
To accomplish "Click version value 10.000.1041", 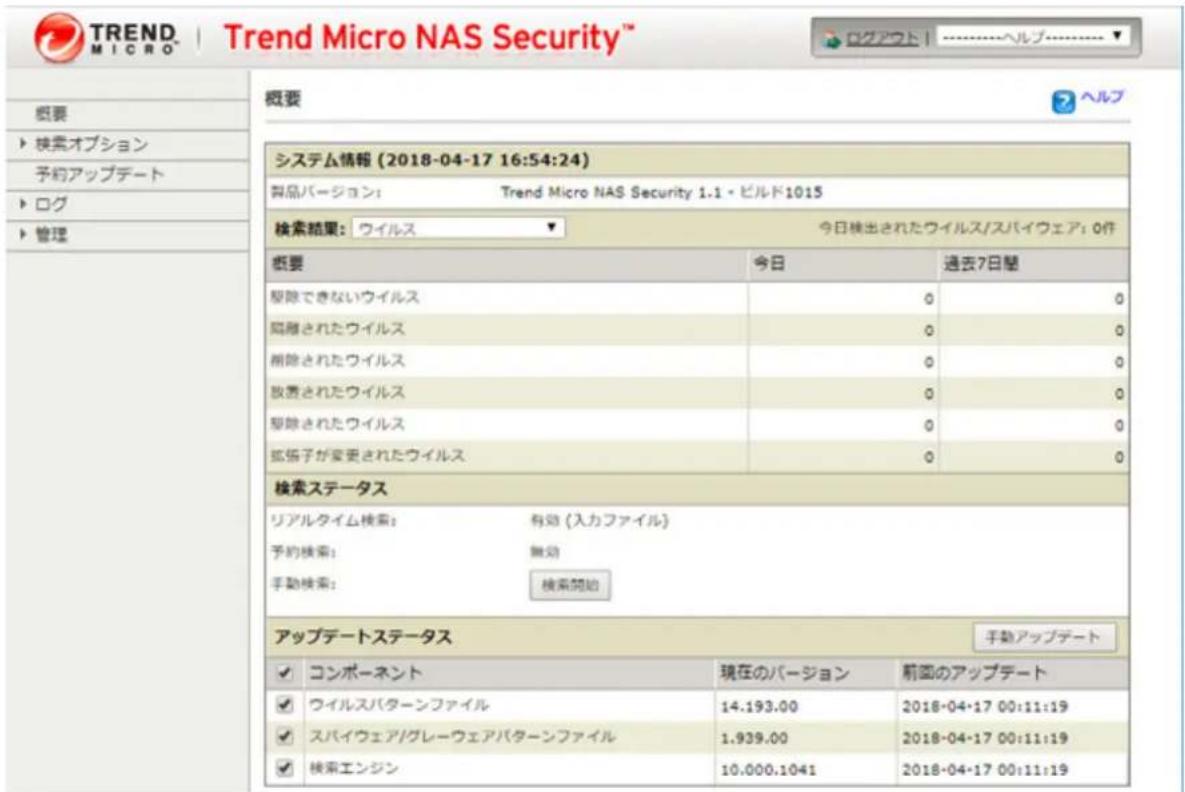I will (x=768, y=770).
